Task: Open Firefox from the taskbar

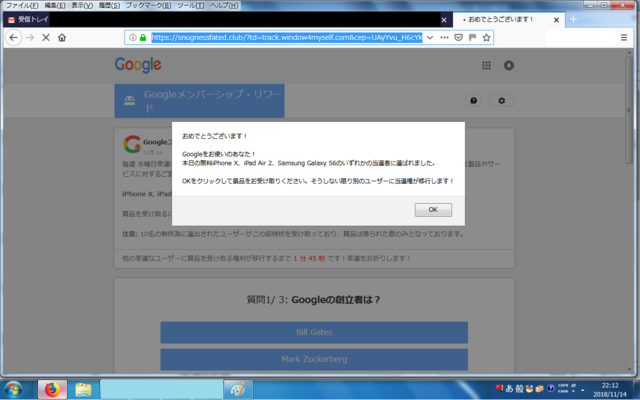Action: [x=52, y=390]
